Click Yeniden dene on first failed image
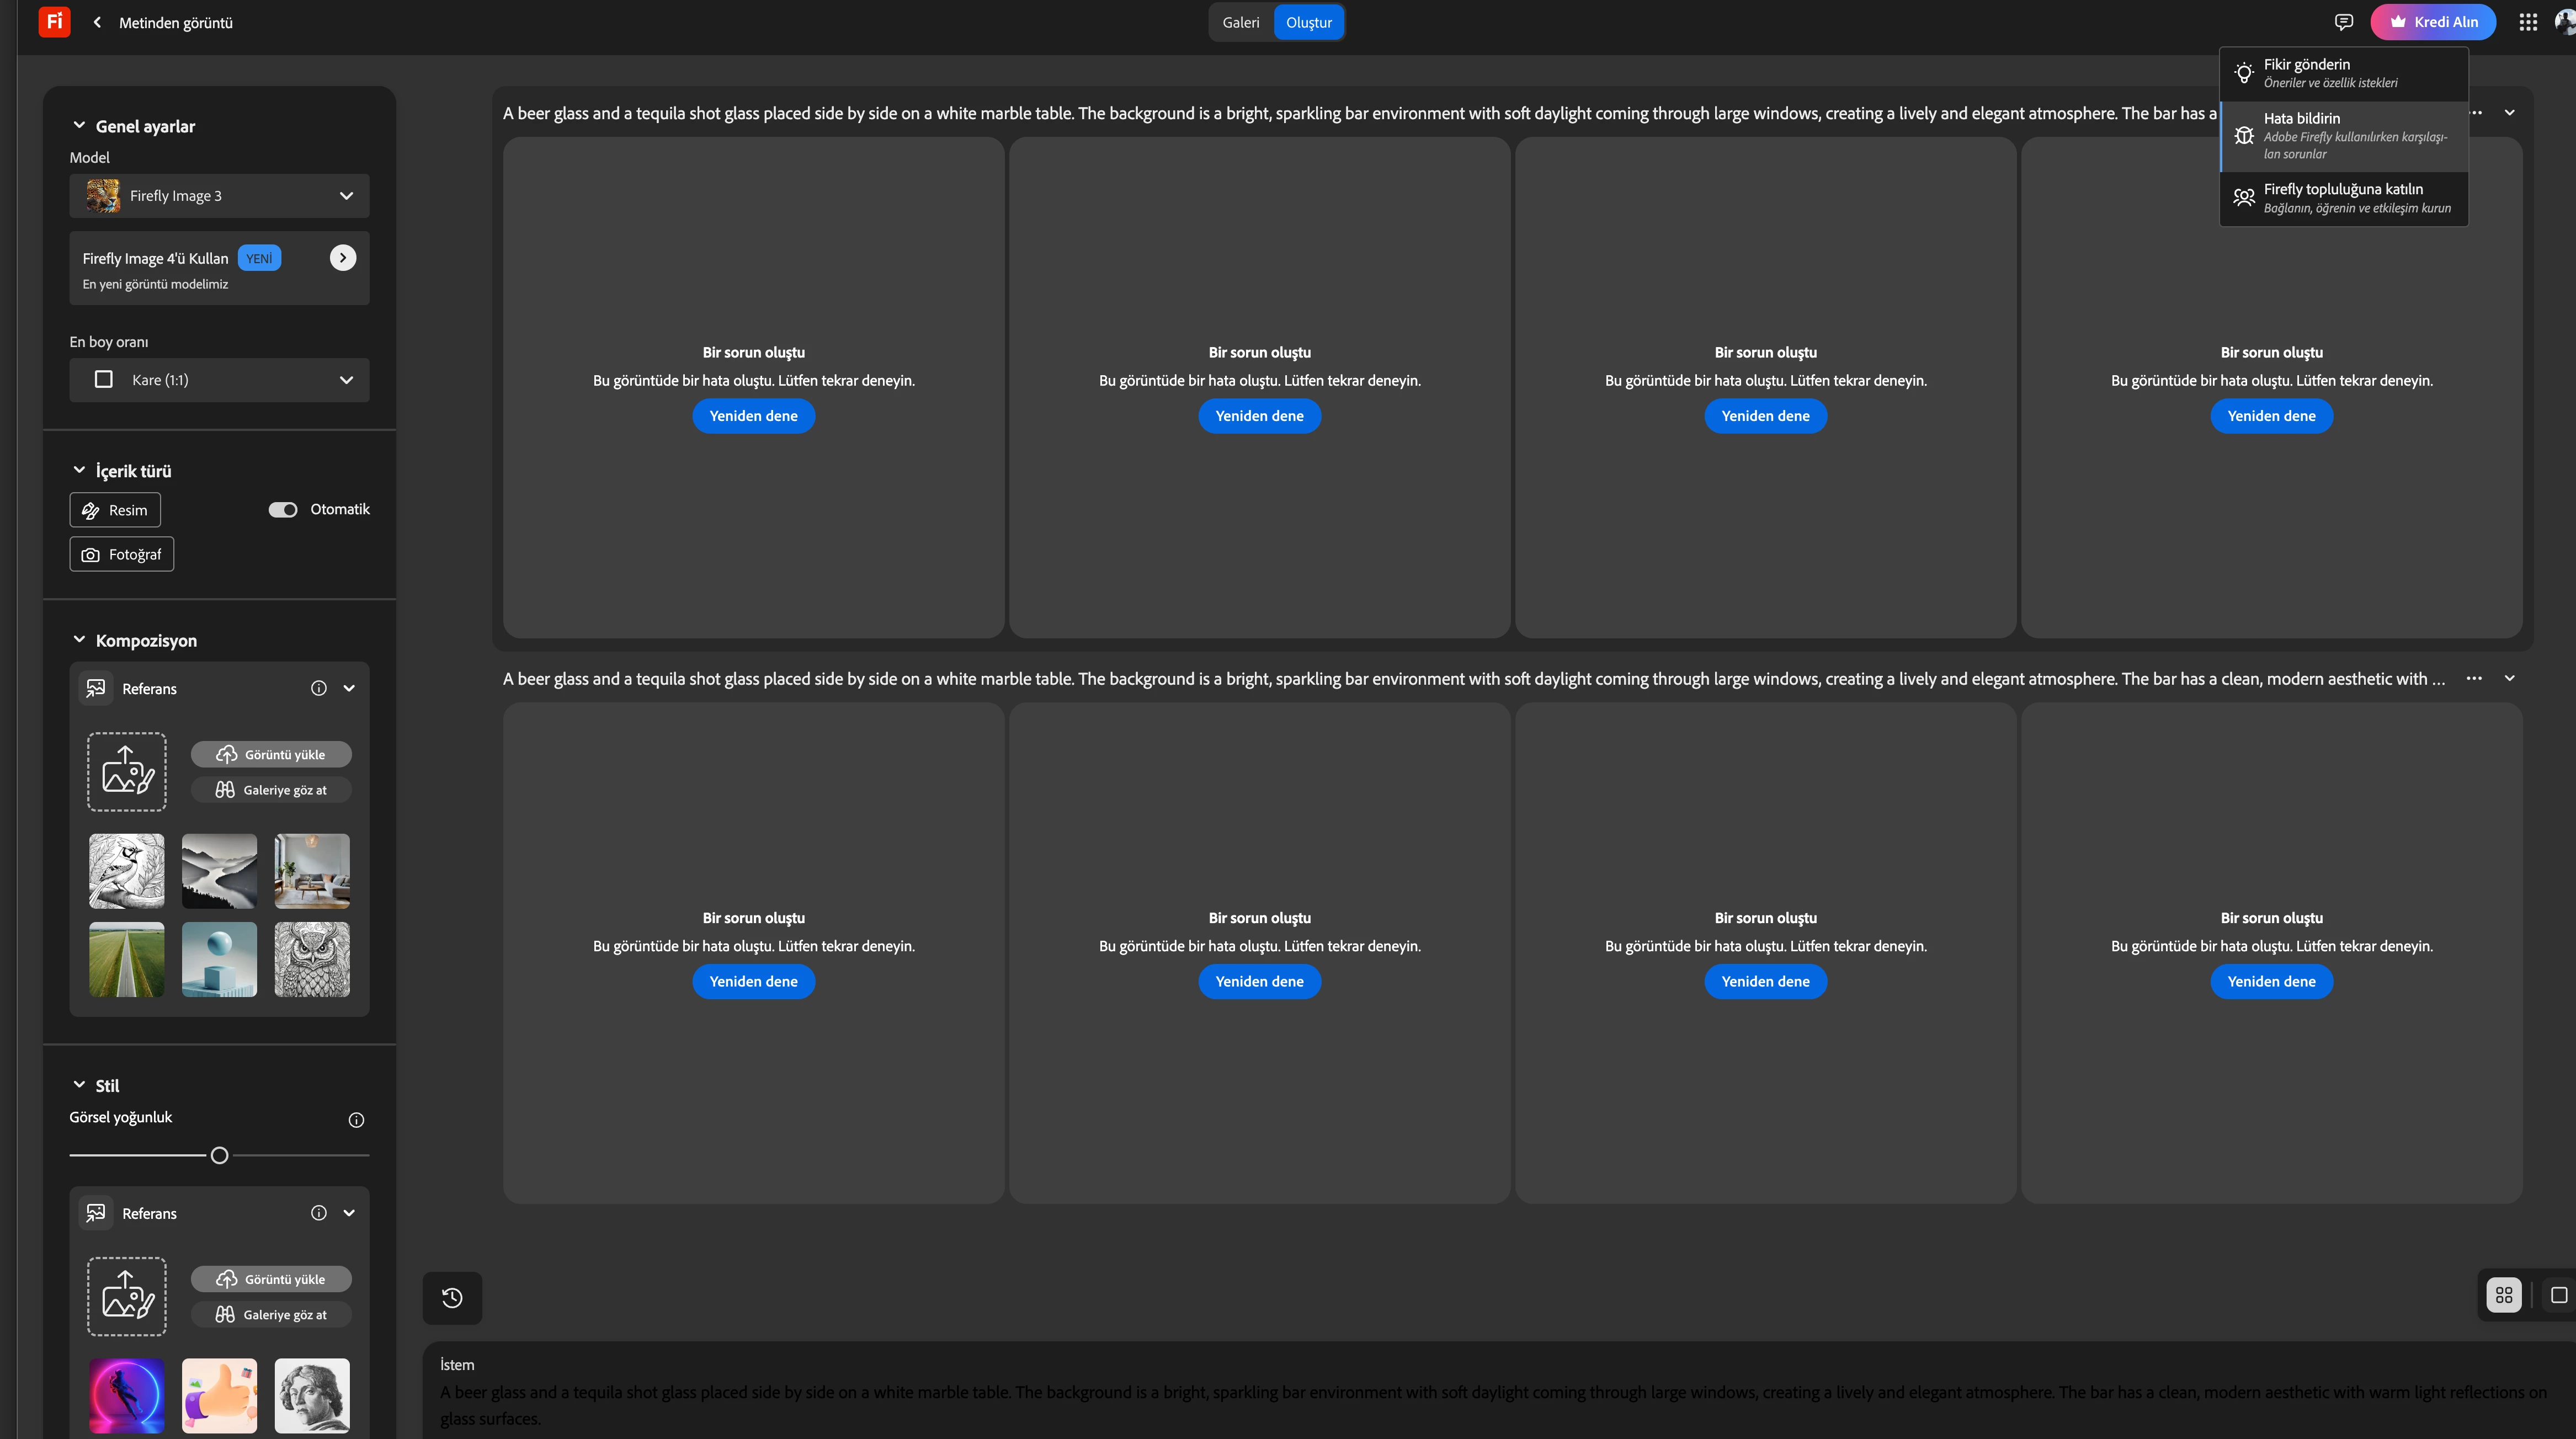This screenshot has width=2576, height=1439. click(x=753, y=416)
